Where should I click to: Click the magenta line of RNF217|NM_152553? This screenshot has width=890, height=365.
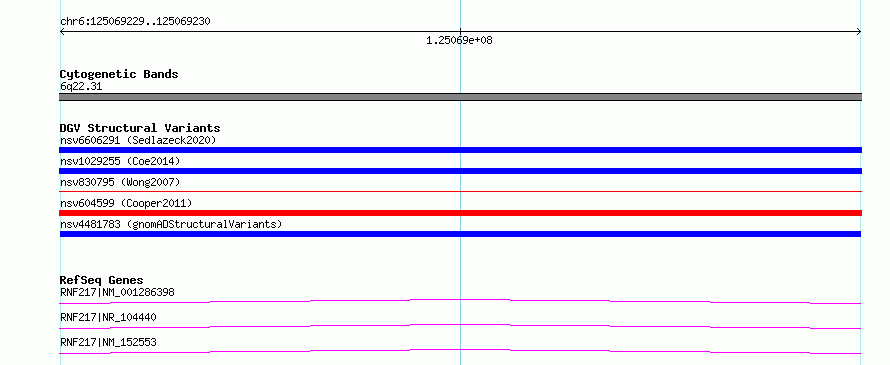460,351
